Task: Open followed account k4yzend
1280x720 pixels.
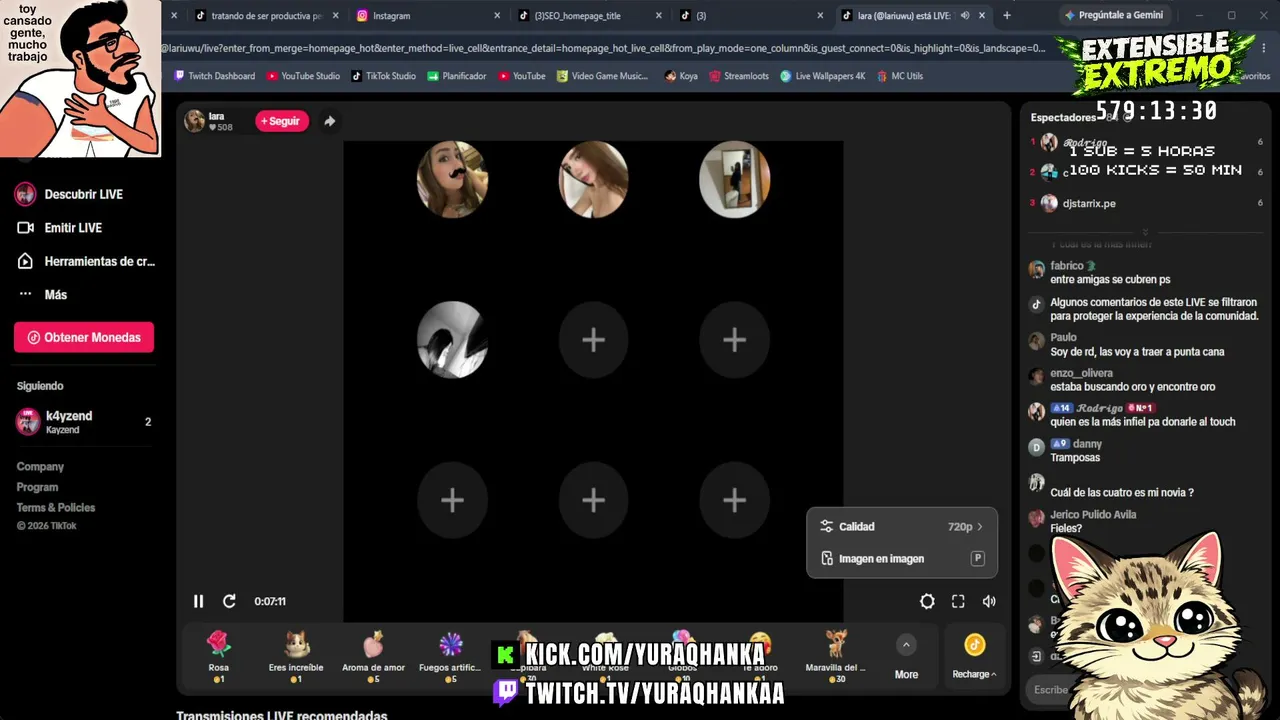Action: pyautogui.click(x=84, y=422)
